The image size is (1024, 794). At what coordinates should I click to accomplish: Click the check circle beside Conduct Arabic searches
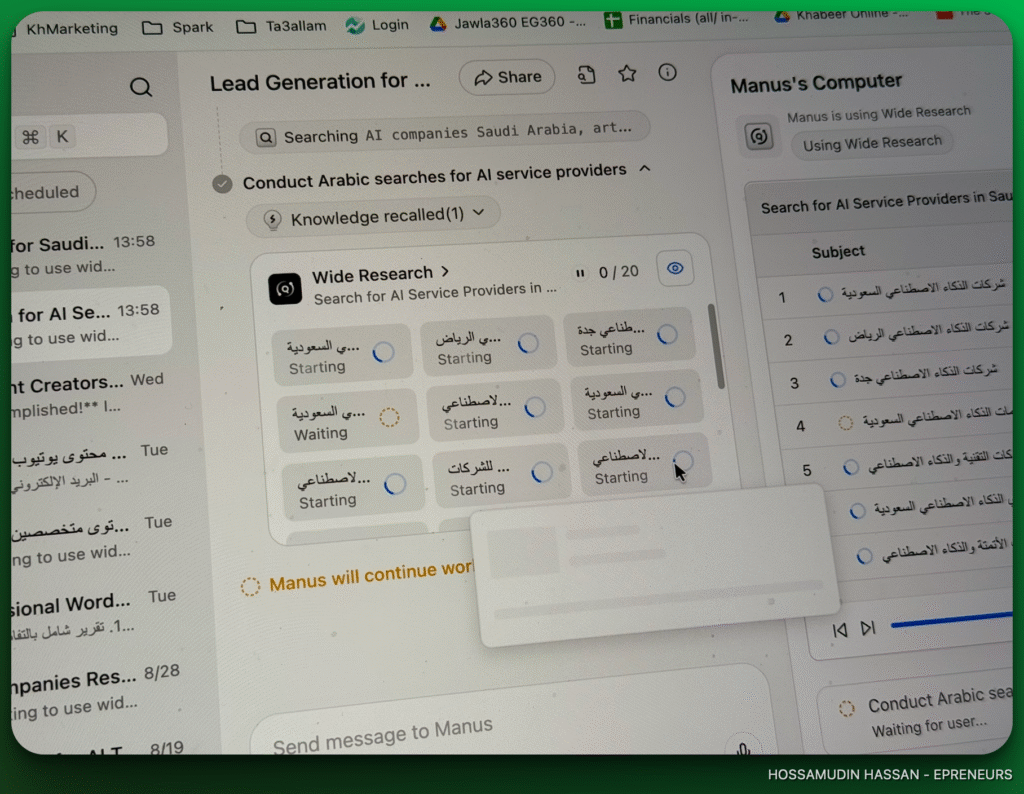223,184
